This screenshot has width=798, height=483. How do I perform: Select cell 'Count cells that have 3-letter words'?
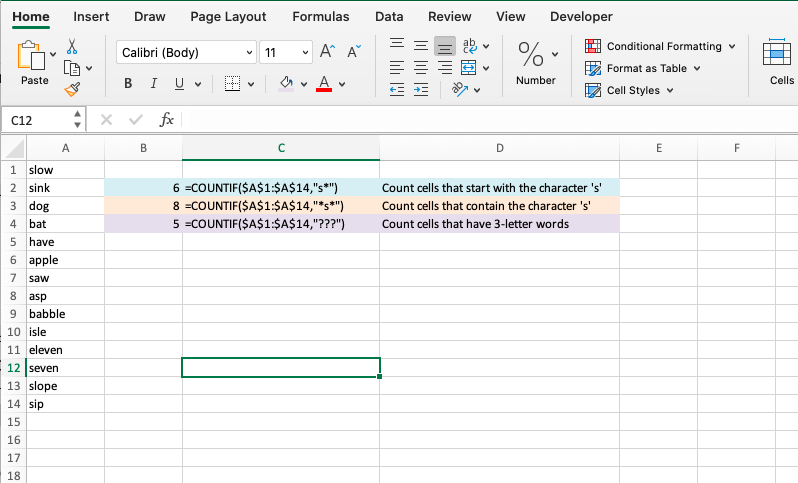coord(500,224)
